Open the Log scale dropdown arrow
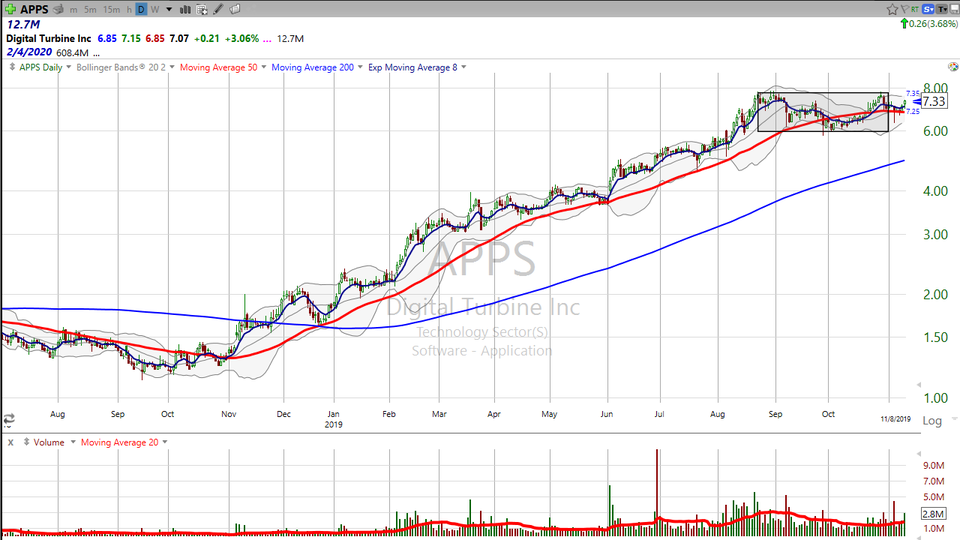This screenshot has height=540, width=960. pyautogui.click(x=954, y=420)
